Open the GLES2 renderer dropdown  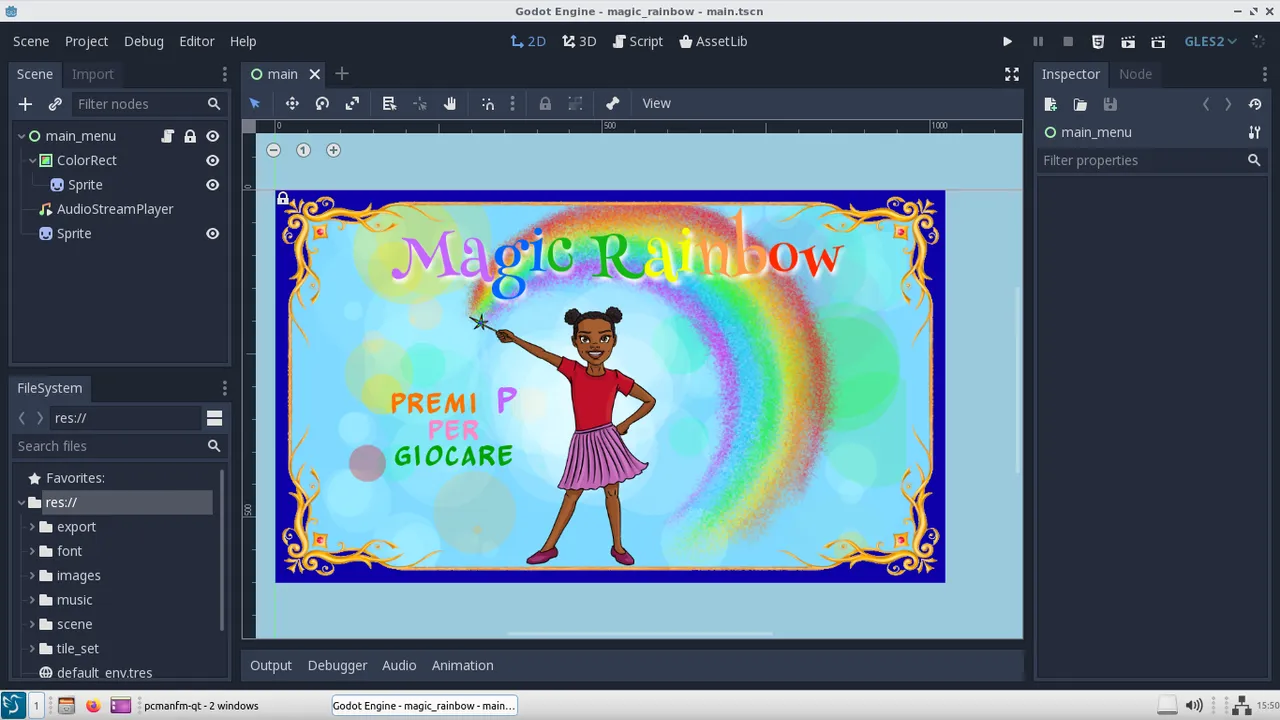coord(1211,41)
